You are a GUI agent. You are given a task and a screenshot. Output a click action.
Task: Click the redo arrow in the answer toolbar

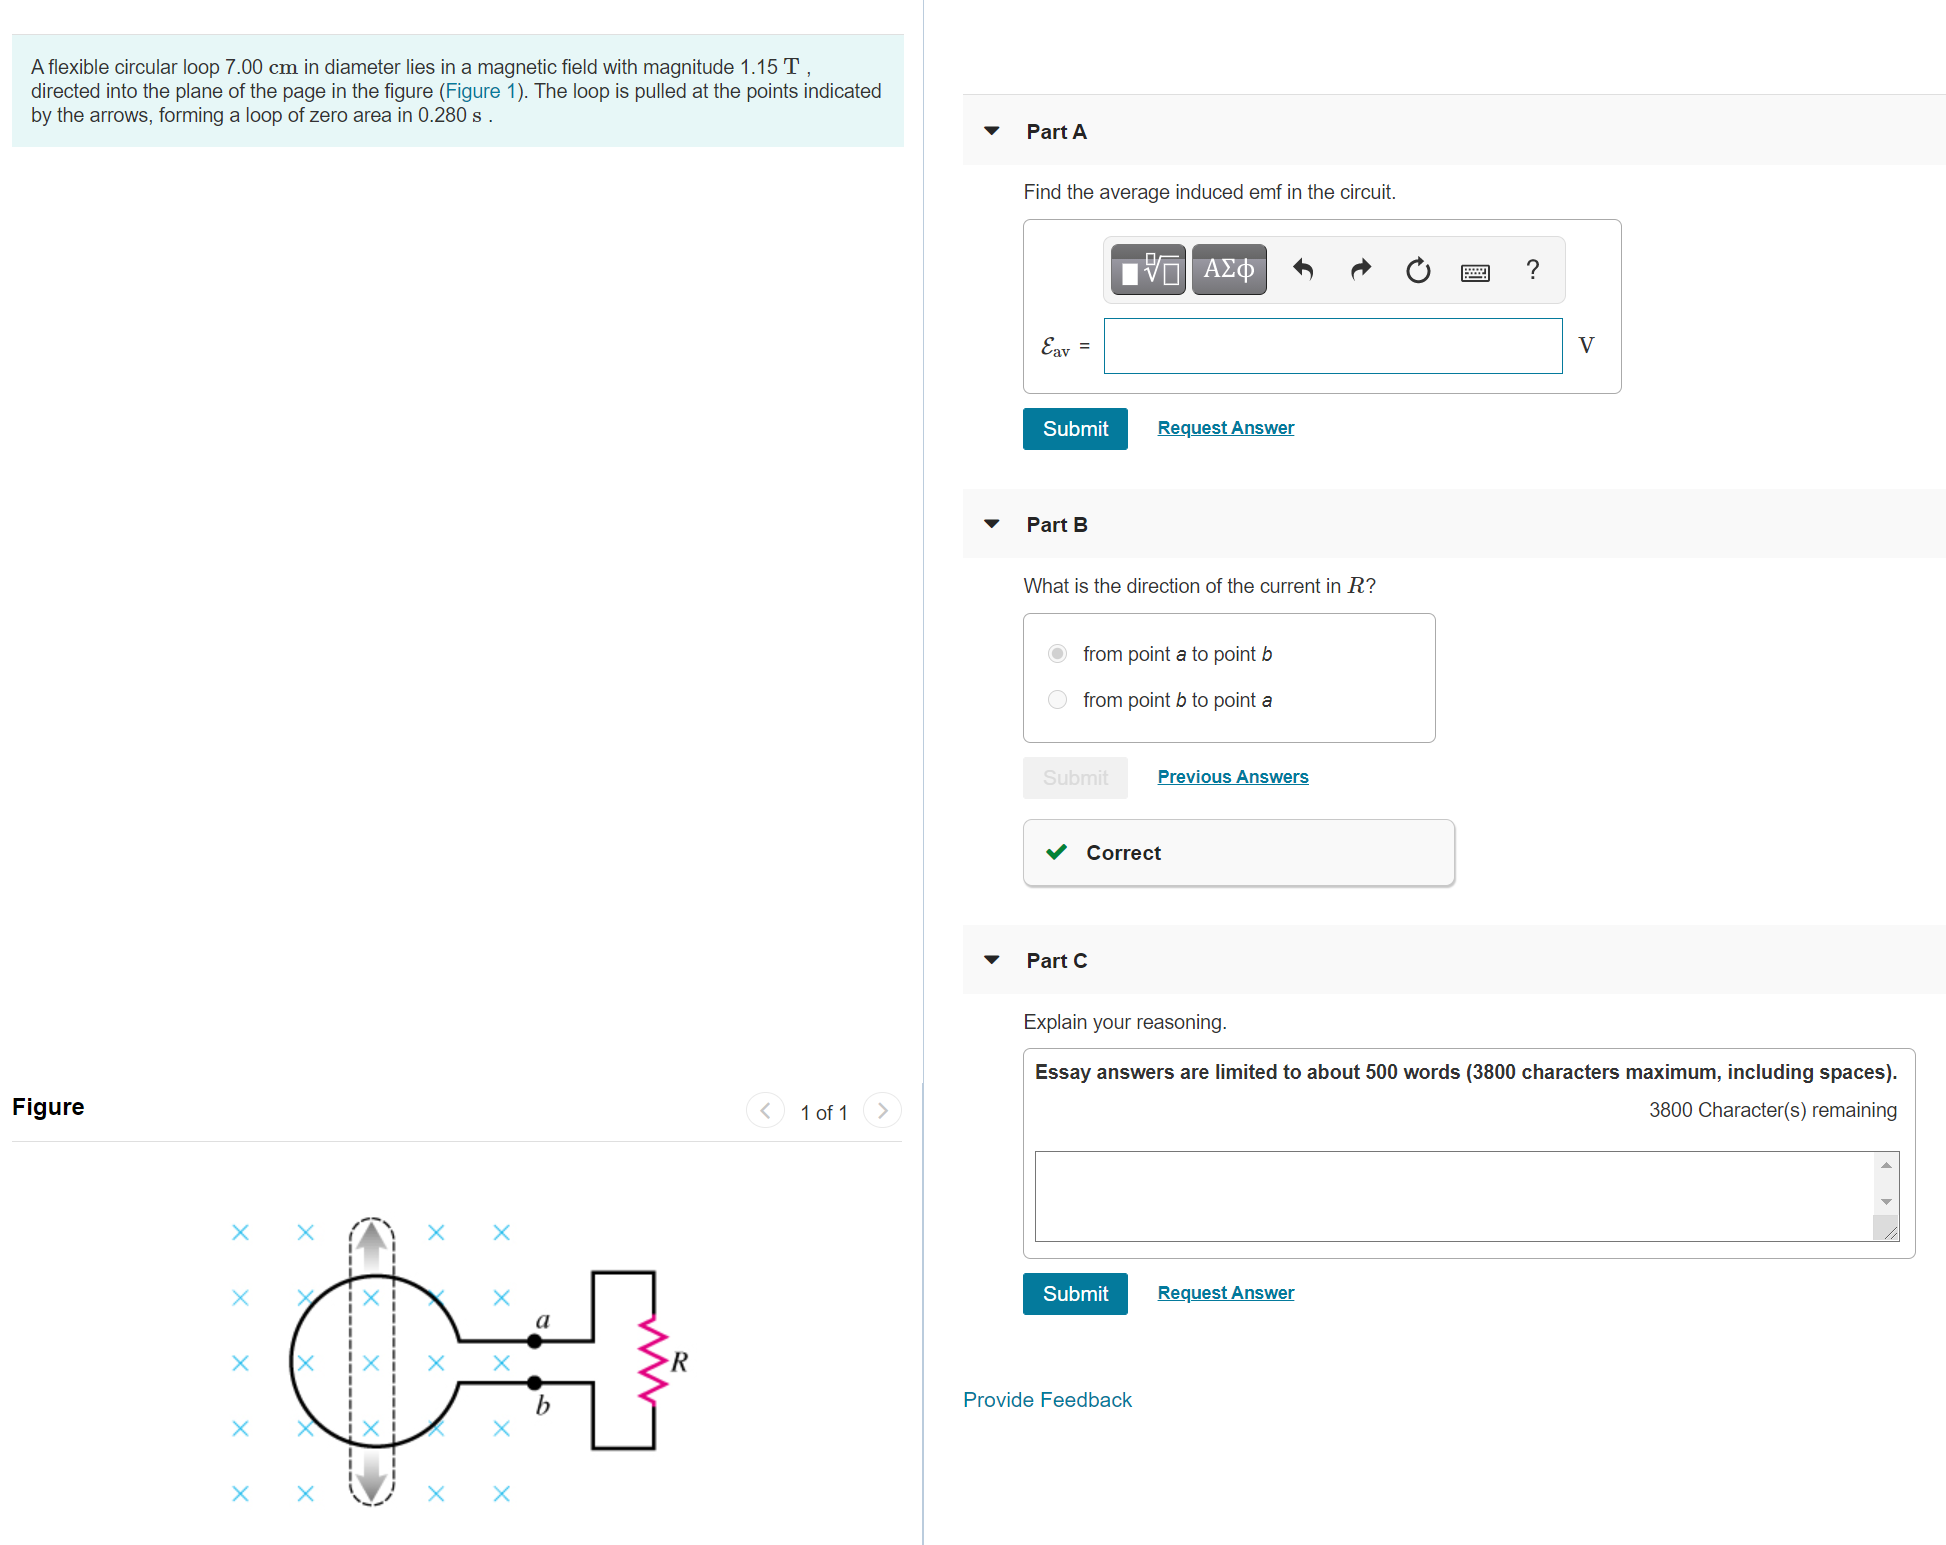(1360, 269)
